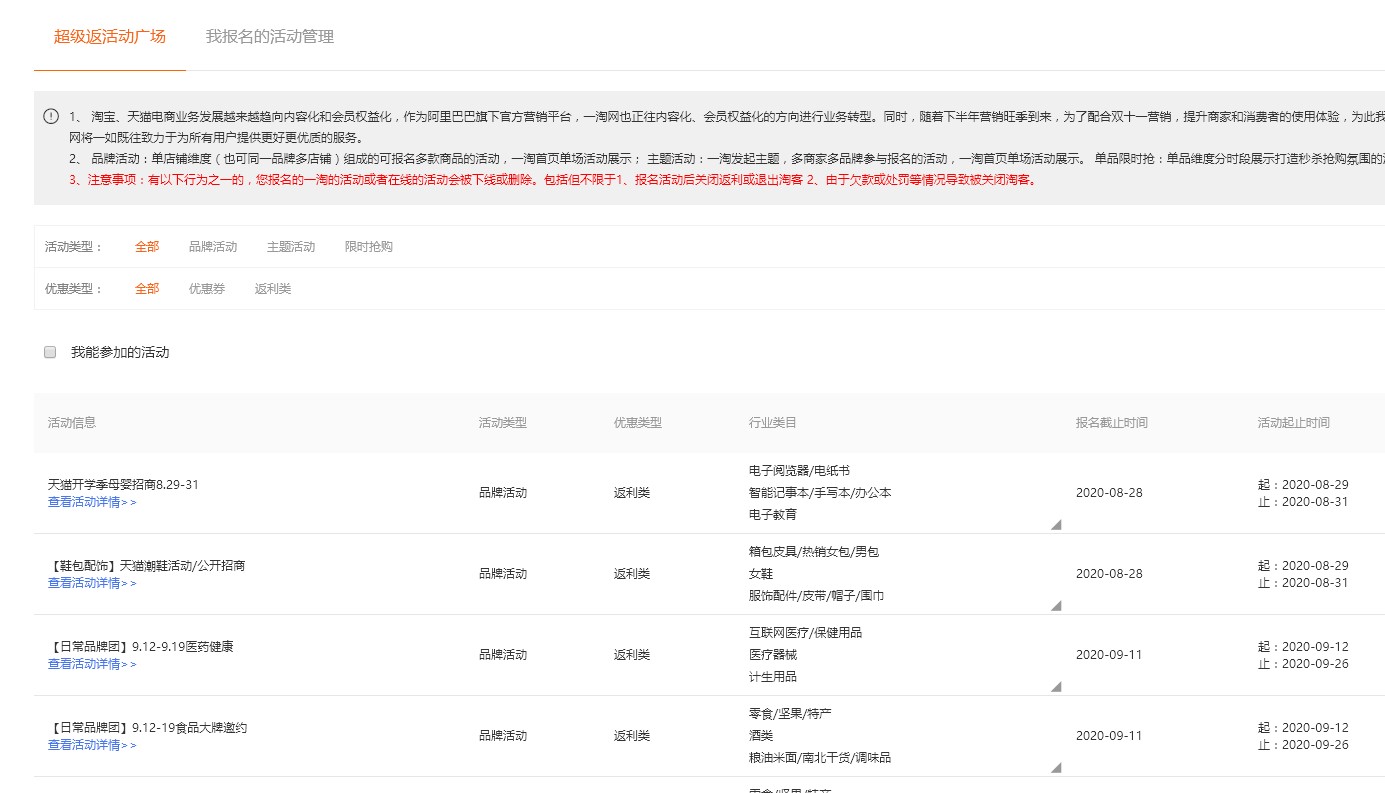Expand categories for 食品大牌邀约 row
This screenshot has height=793, width=1385.
click(x=1054, y=768)
